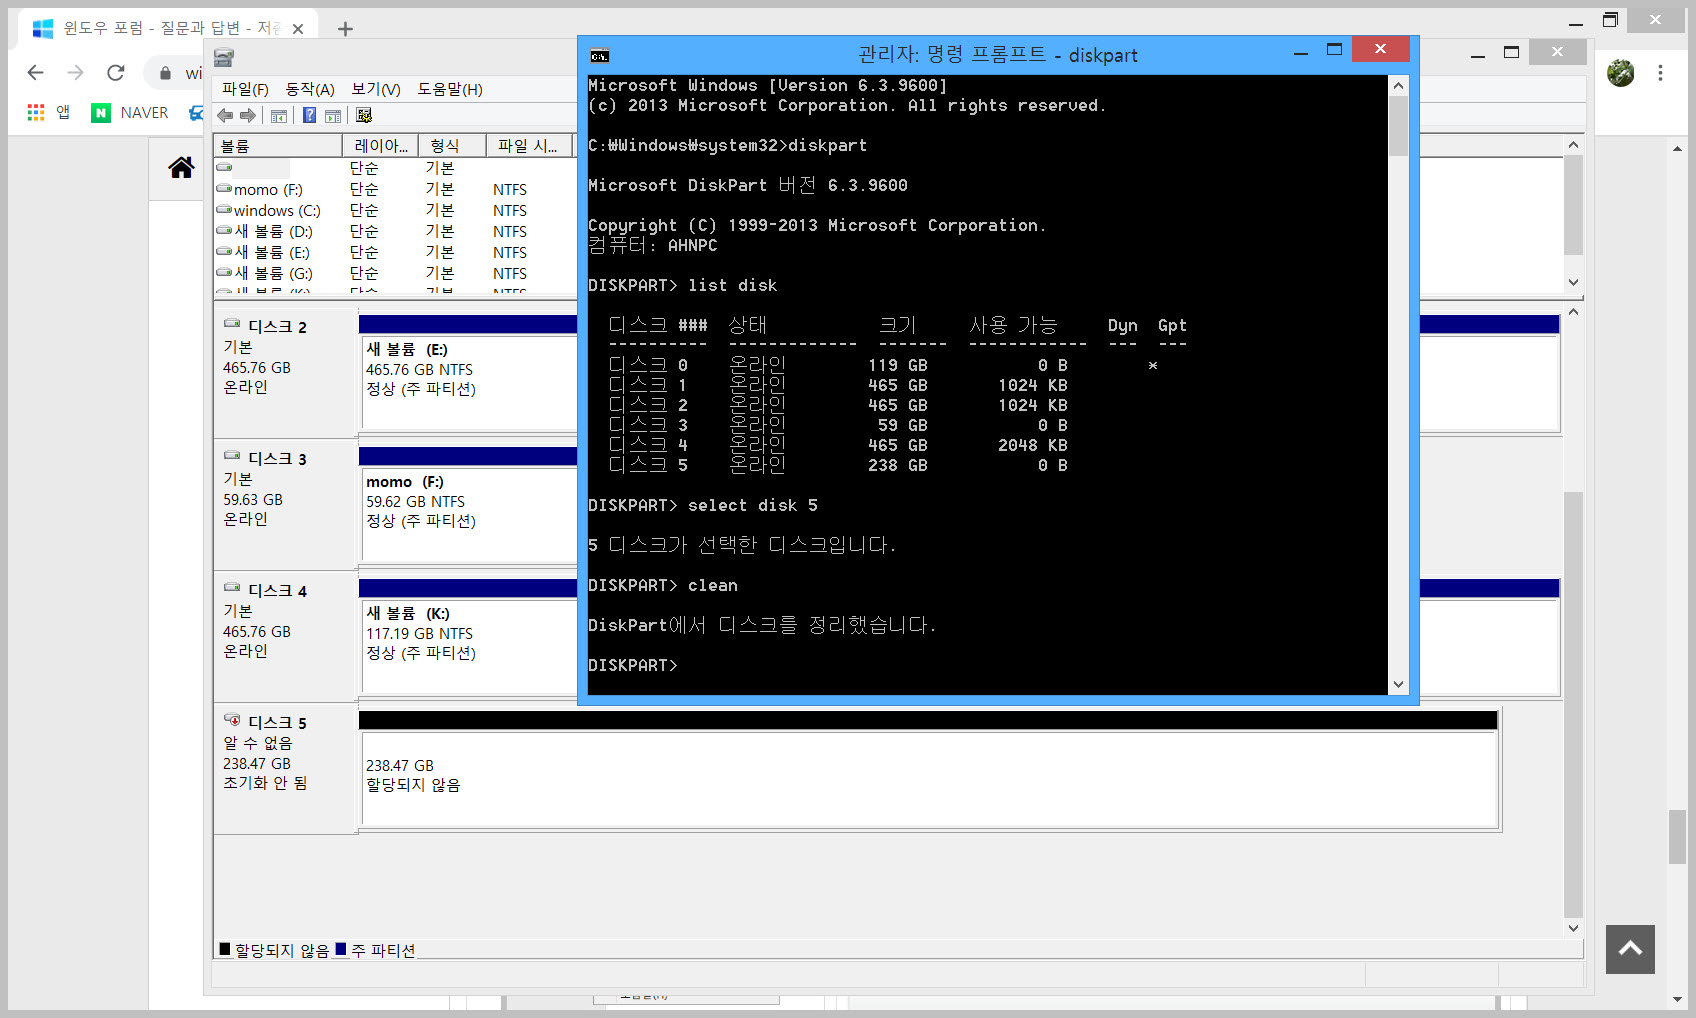The image size is (1696, 1018).
Task: Click the disk graphic pane scrollbar down arrow
Action: [1573, 928]
